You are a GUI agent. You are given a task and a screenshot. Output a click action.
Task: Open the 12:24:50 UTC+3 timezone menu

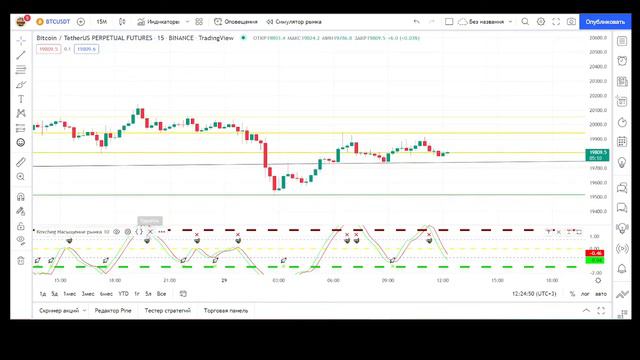(x=534, y=294)
